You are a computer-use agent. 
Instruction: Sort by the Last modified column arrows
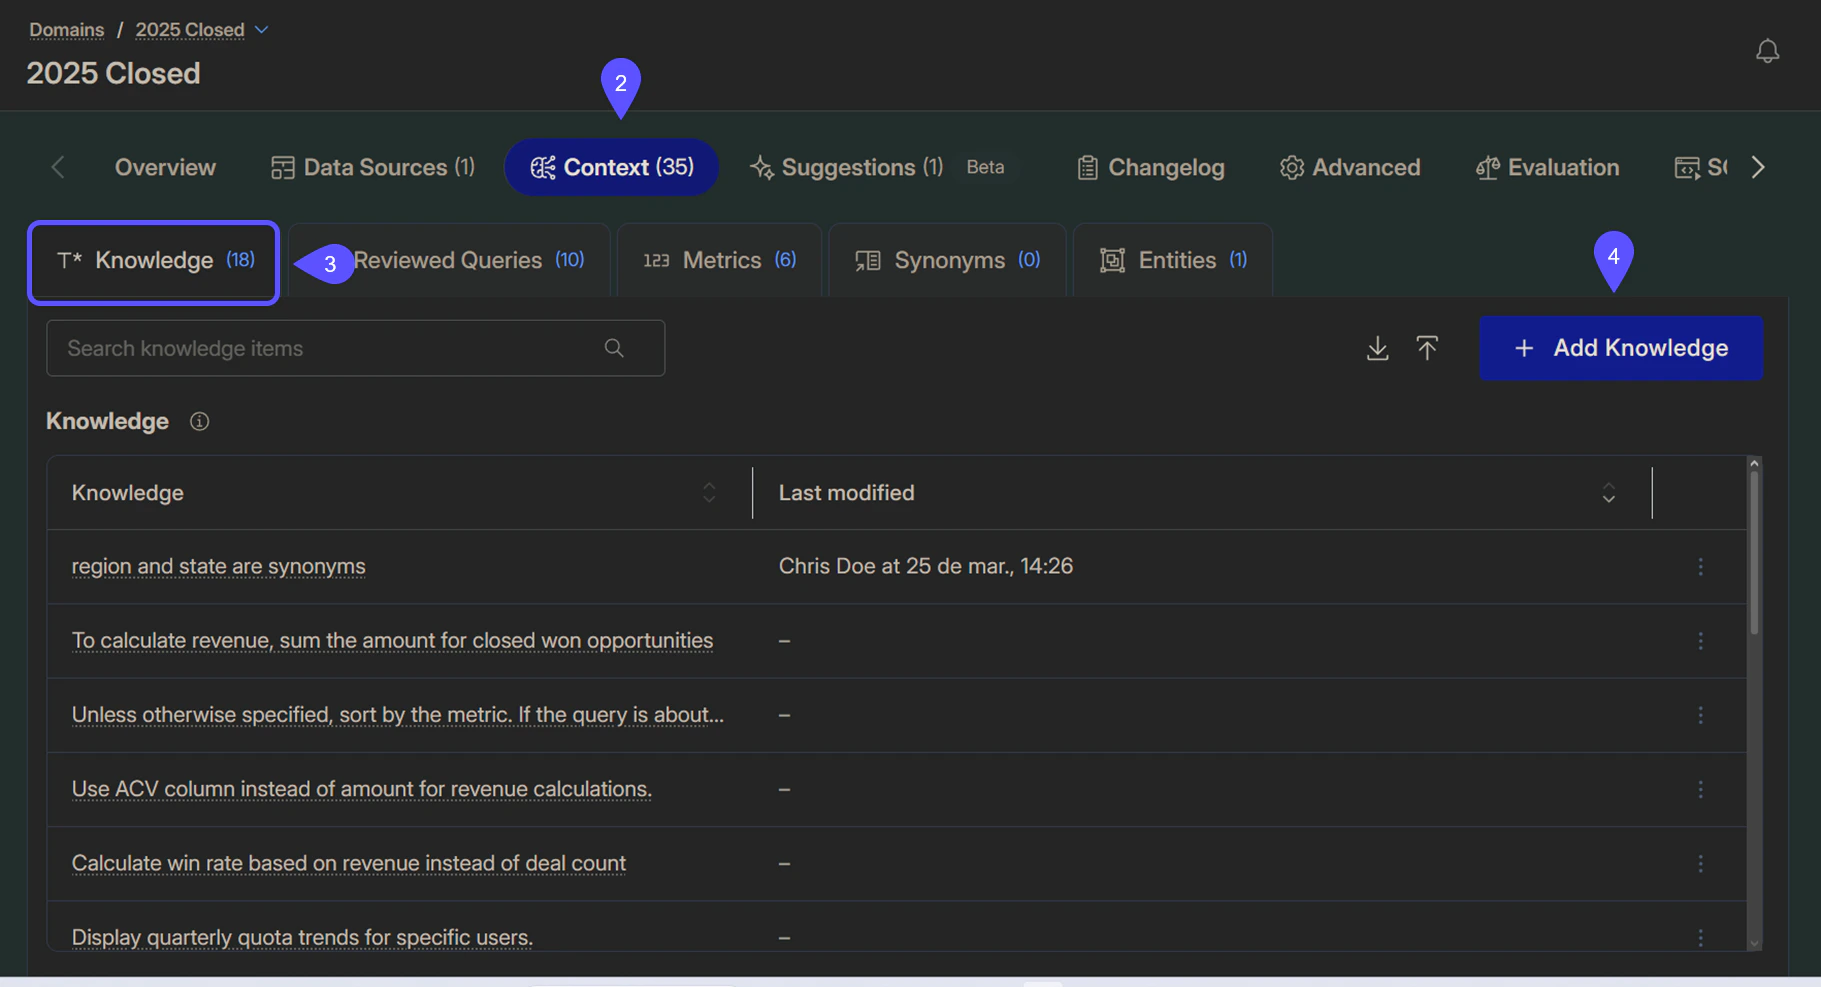point(1608,493)
